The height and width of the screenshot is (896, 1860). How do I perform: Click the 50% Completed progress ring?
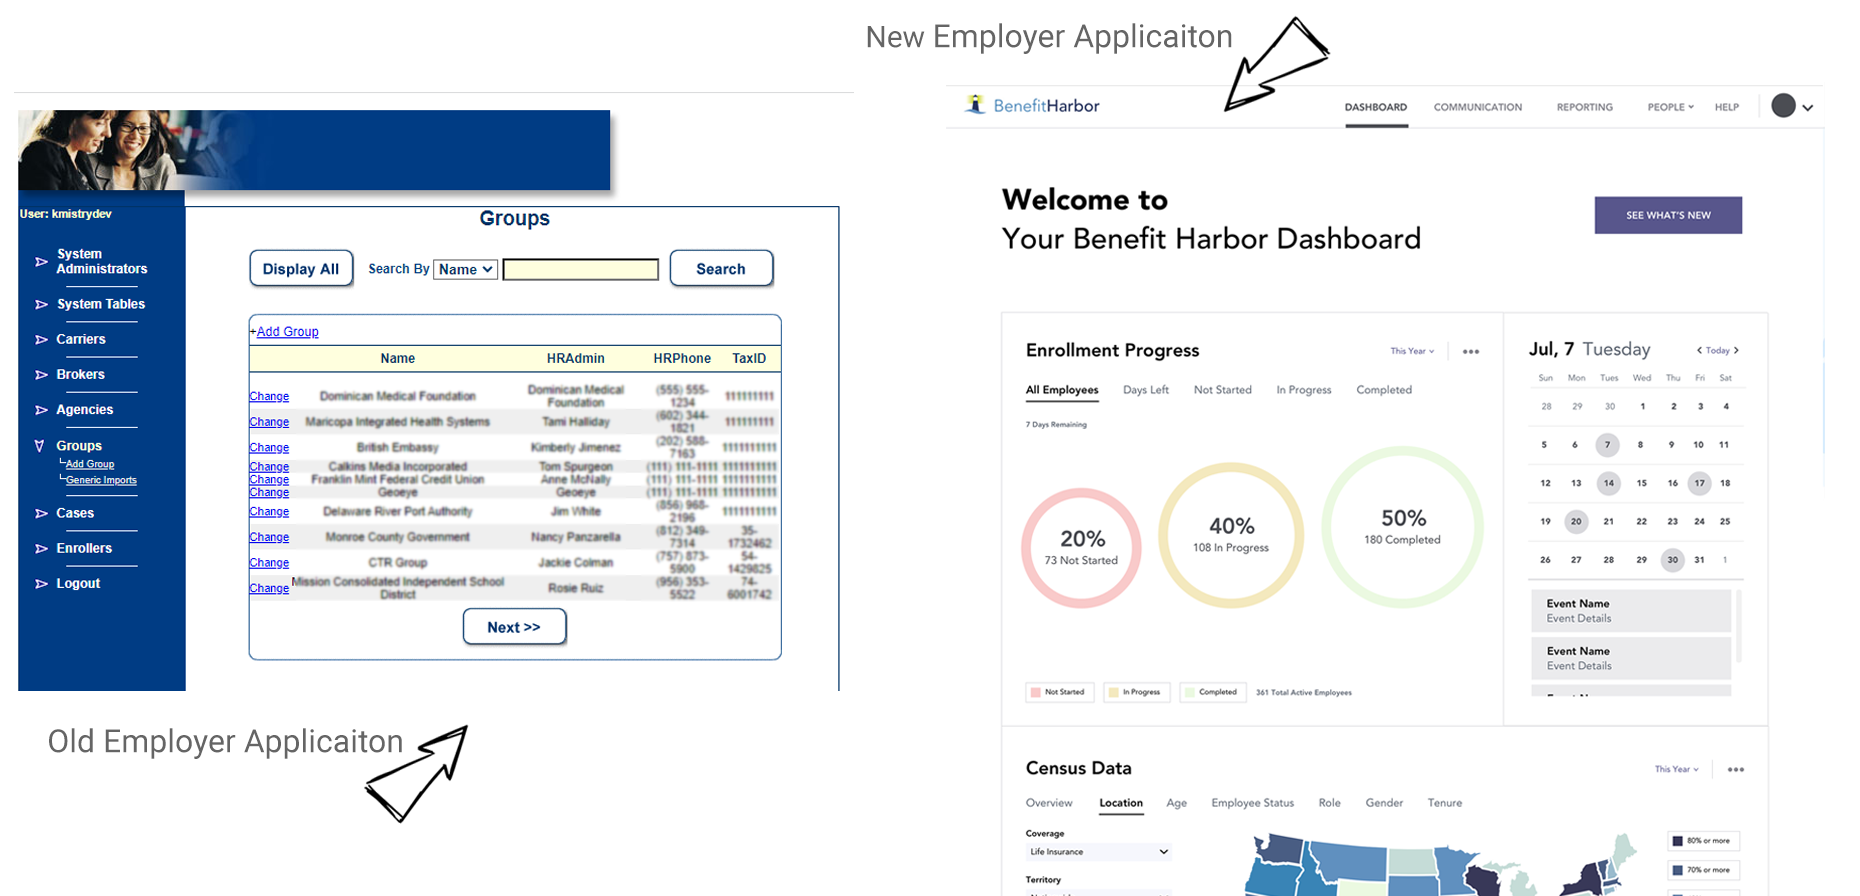[x=1402, y=527]
